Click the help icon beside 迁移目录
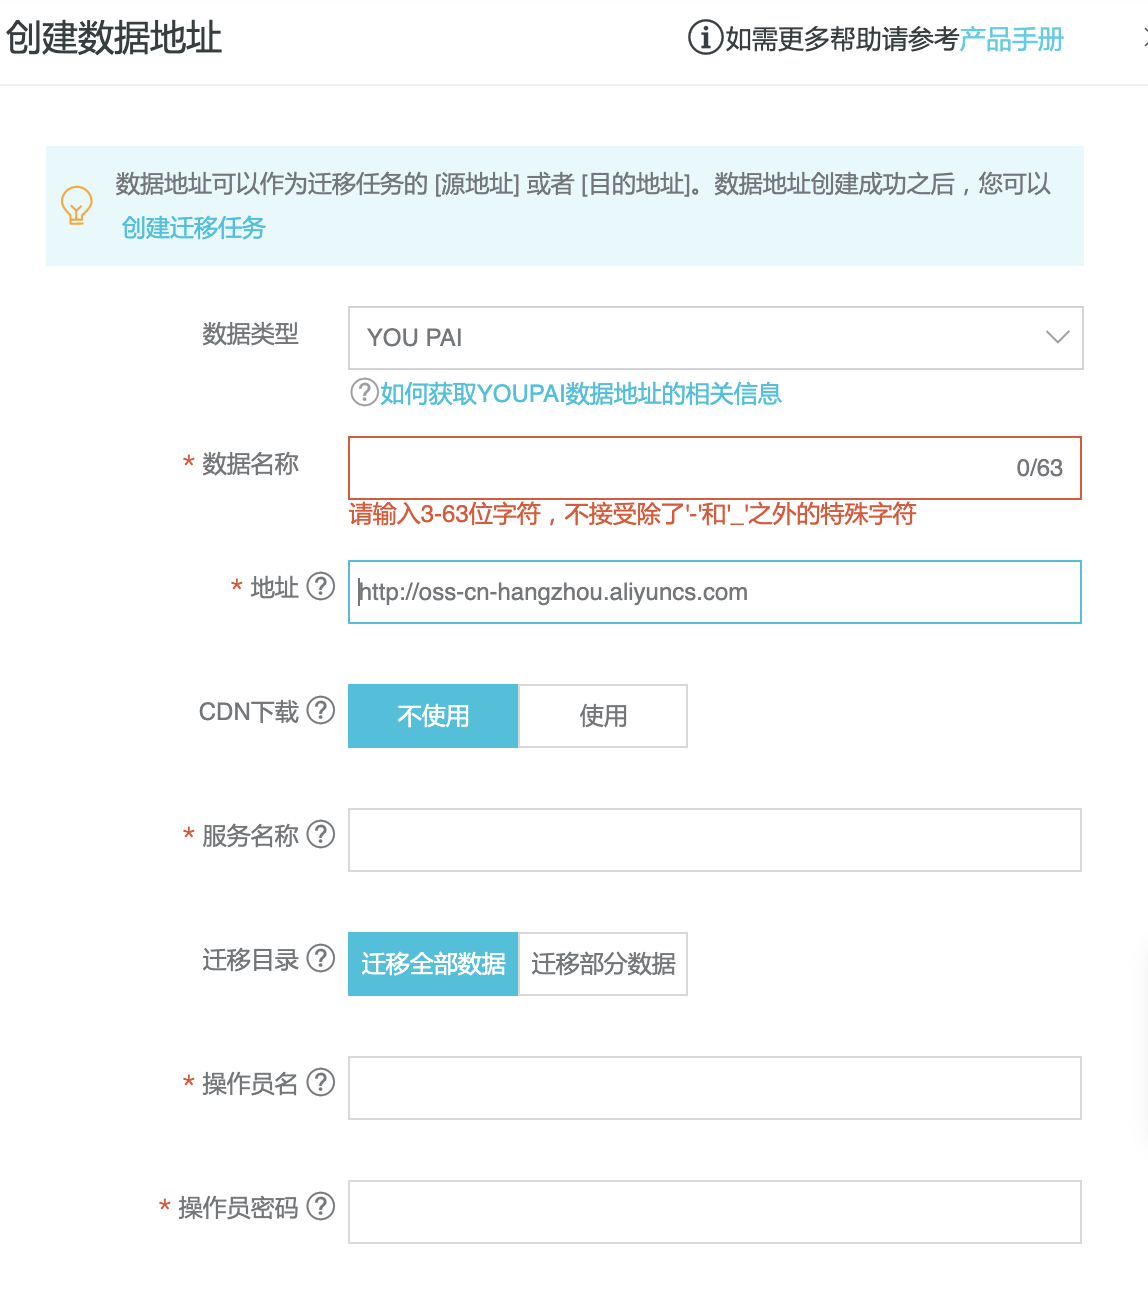The height and width of the screenshot is (1302, 1148). 321,959
